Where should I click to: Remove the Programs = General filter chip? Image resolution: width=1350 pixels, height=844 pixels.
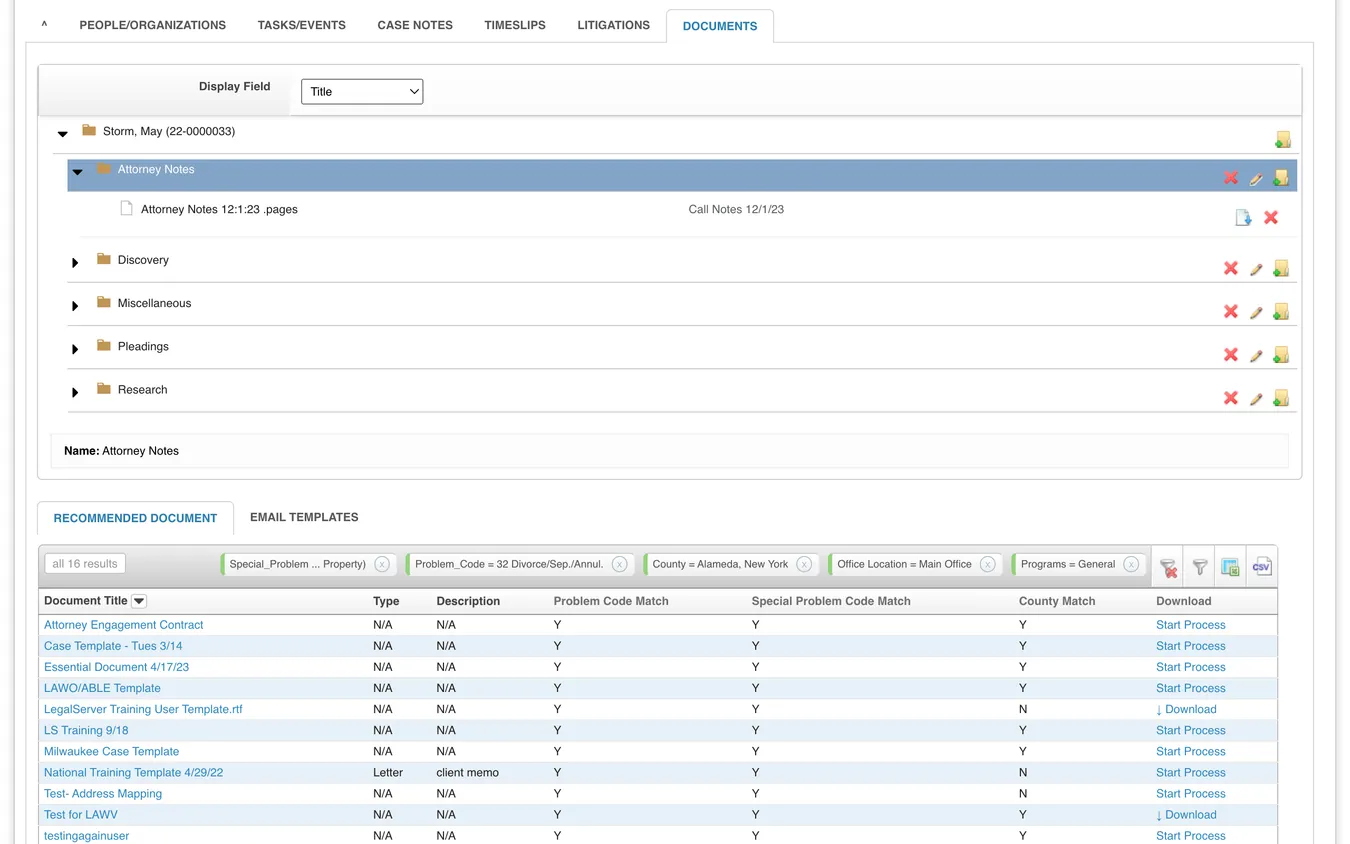[x=1131, y=564]
